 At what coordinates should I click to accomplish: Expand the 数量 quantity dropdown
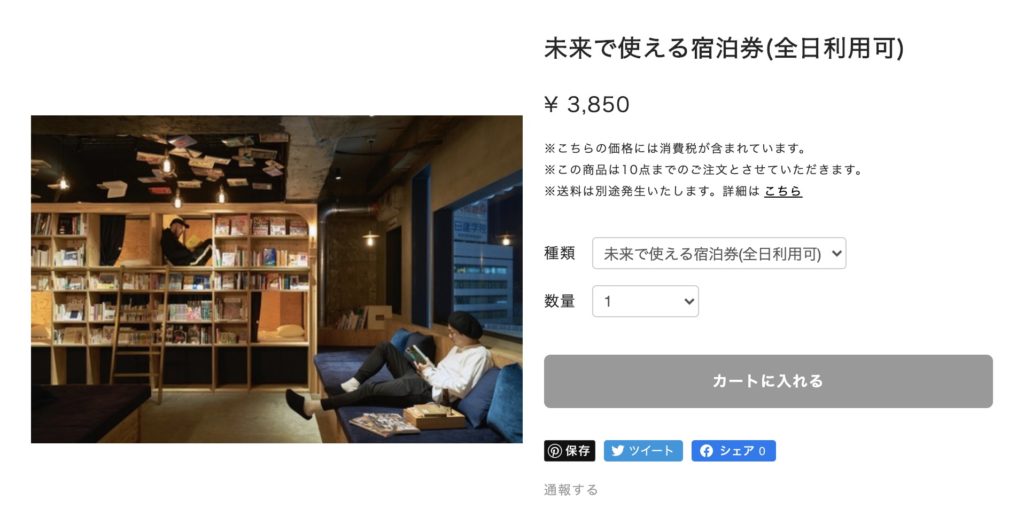tap(645, 302)
